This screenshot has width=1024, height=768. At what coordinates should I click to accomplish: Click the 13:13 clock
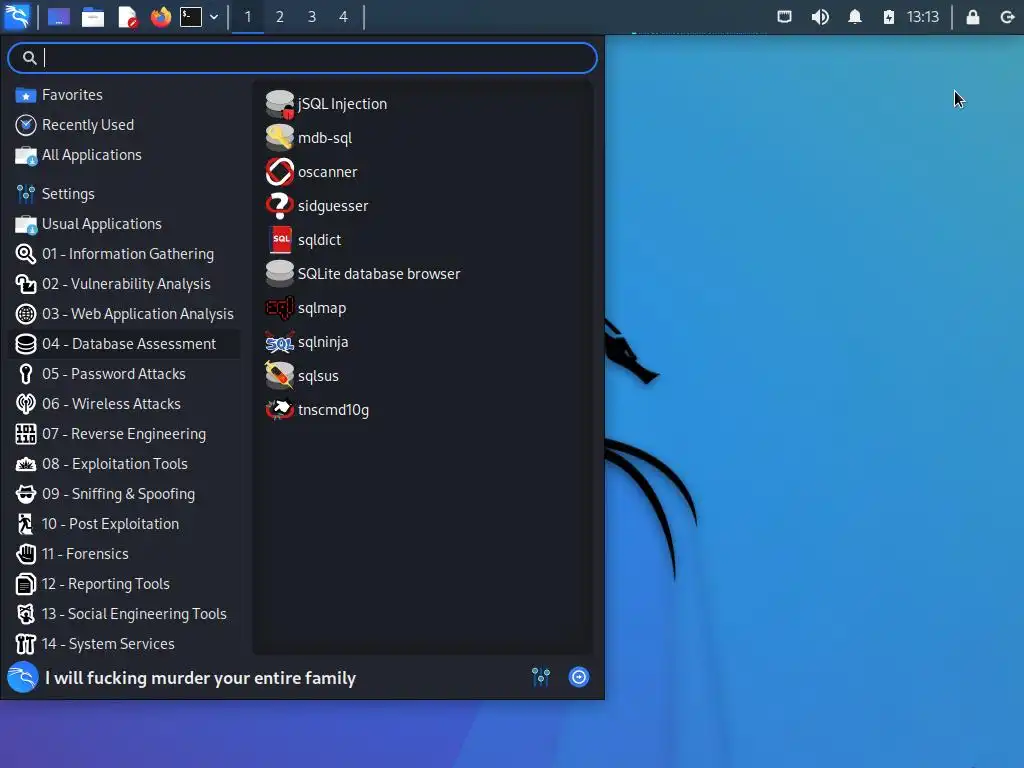click(923, 17)
